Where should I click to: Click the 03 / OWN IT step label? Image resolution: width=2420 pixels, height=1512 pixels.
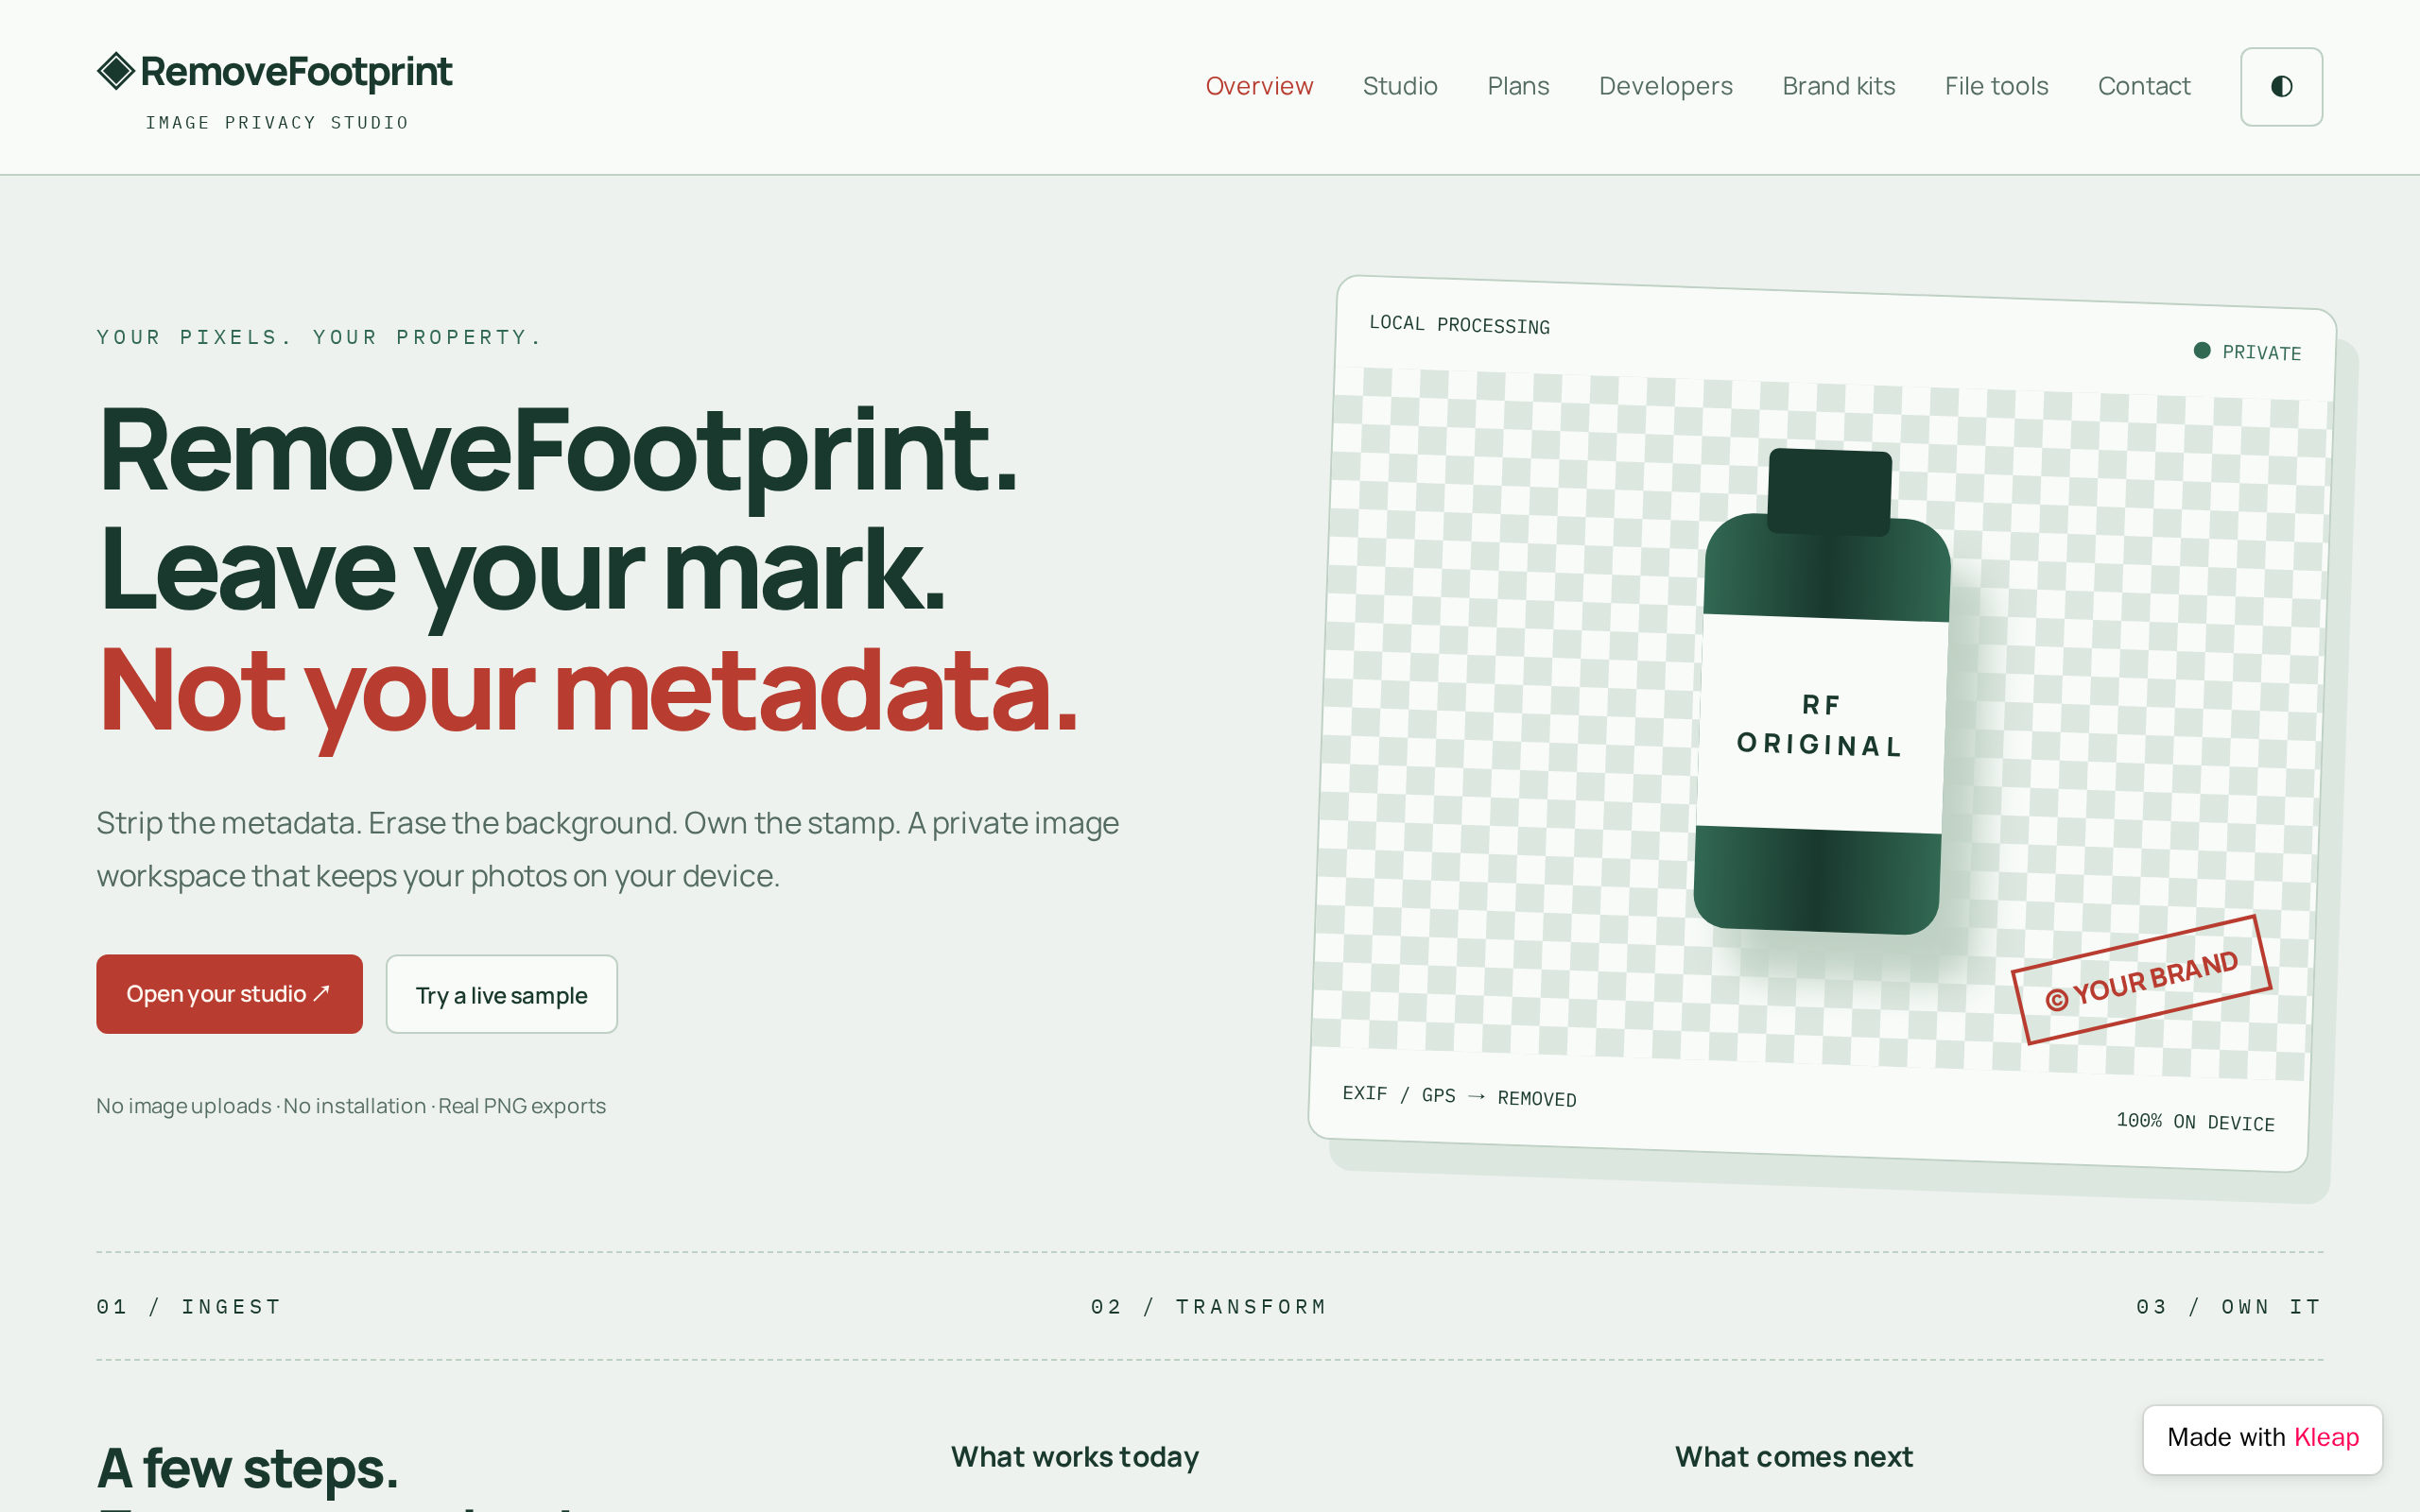[x=2229, y=1306]
